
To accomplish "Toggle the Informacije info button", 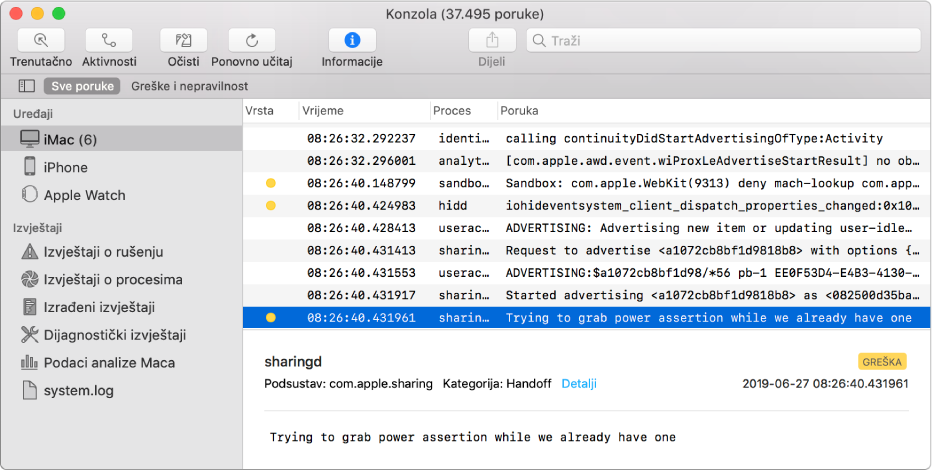I will [352, 40].
